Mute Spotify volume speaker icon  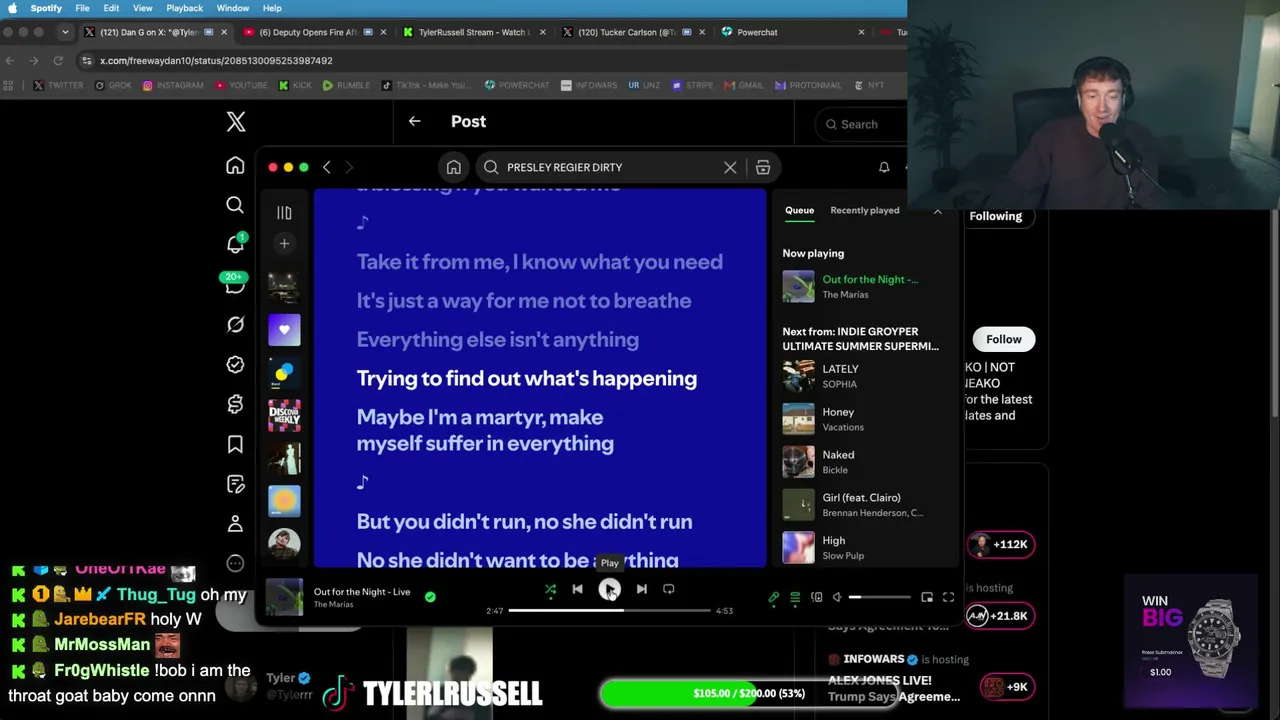coord(838,598)
